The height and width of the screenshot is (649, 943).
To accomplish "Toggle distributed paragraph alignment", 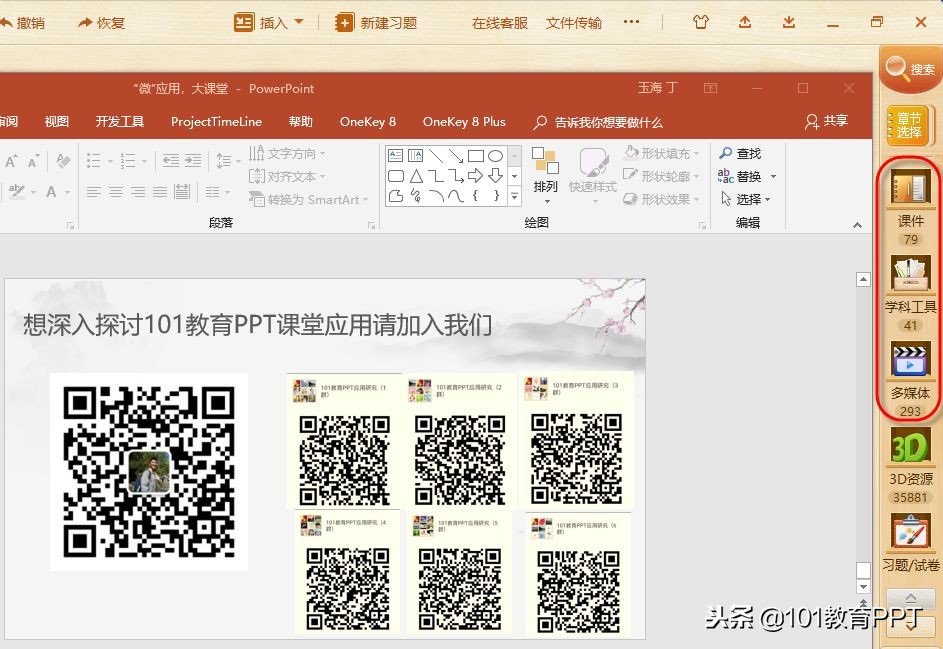I will pyautogui.click(x=182, y=192).
